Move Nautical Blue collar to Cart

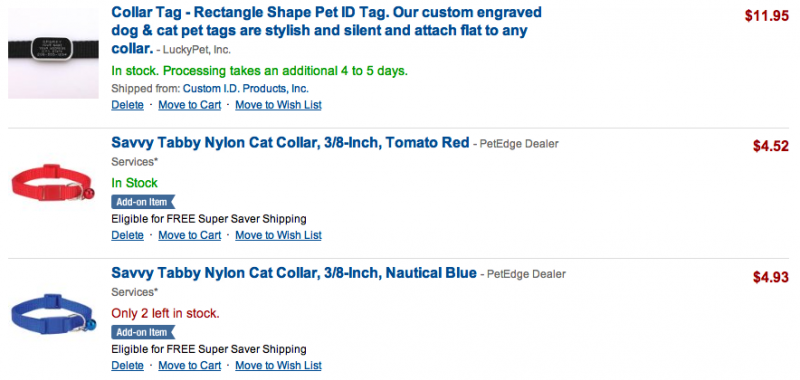(190, 365)
